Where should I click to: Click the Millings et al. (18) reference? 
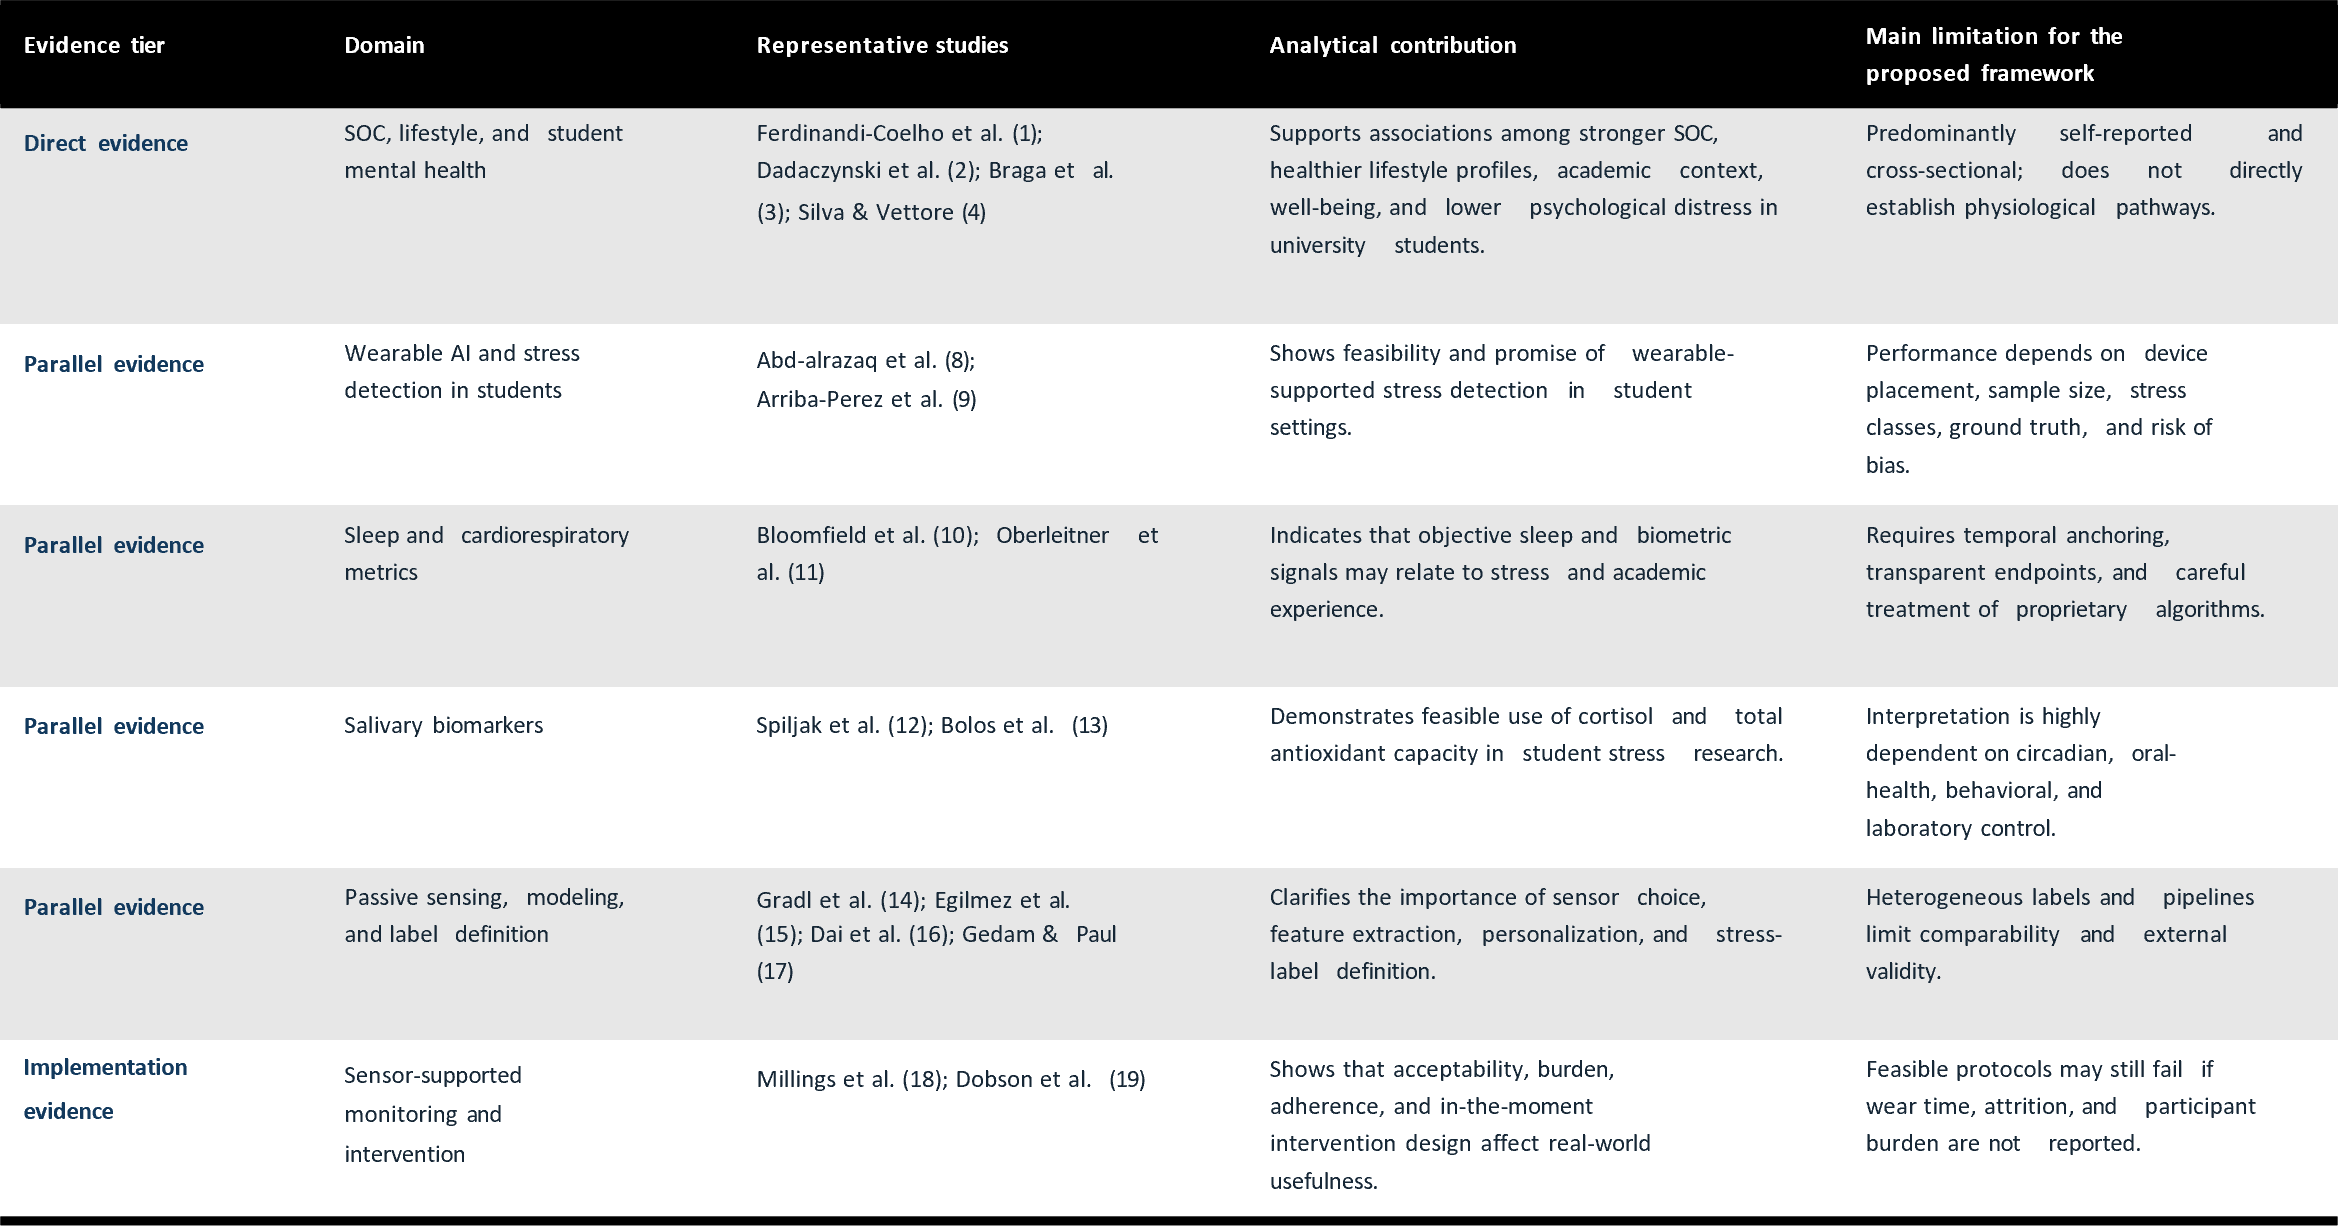pos(852,1079)
